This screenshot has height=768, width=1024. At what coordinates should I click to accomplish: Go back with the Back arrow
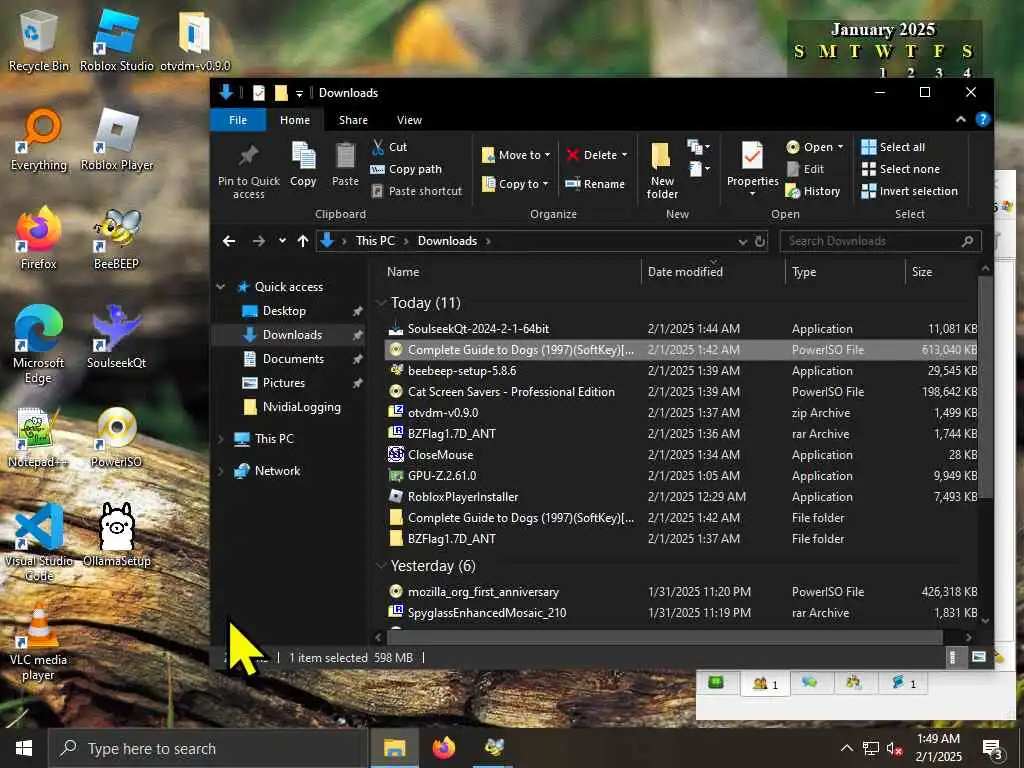pyautogui.click(x=229, y=241)
